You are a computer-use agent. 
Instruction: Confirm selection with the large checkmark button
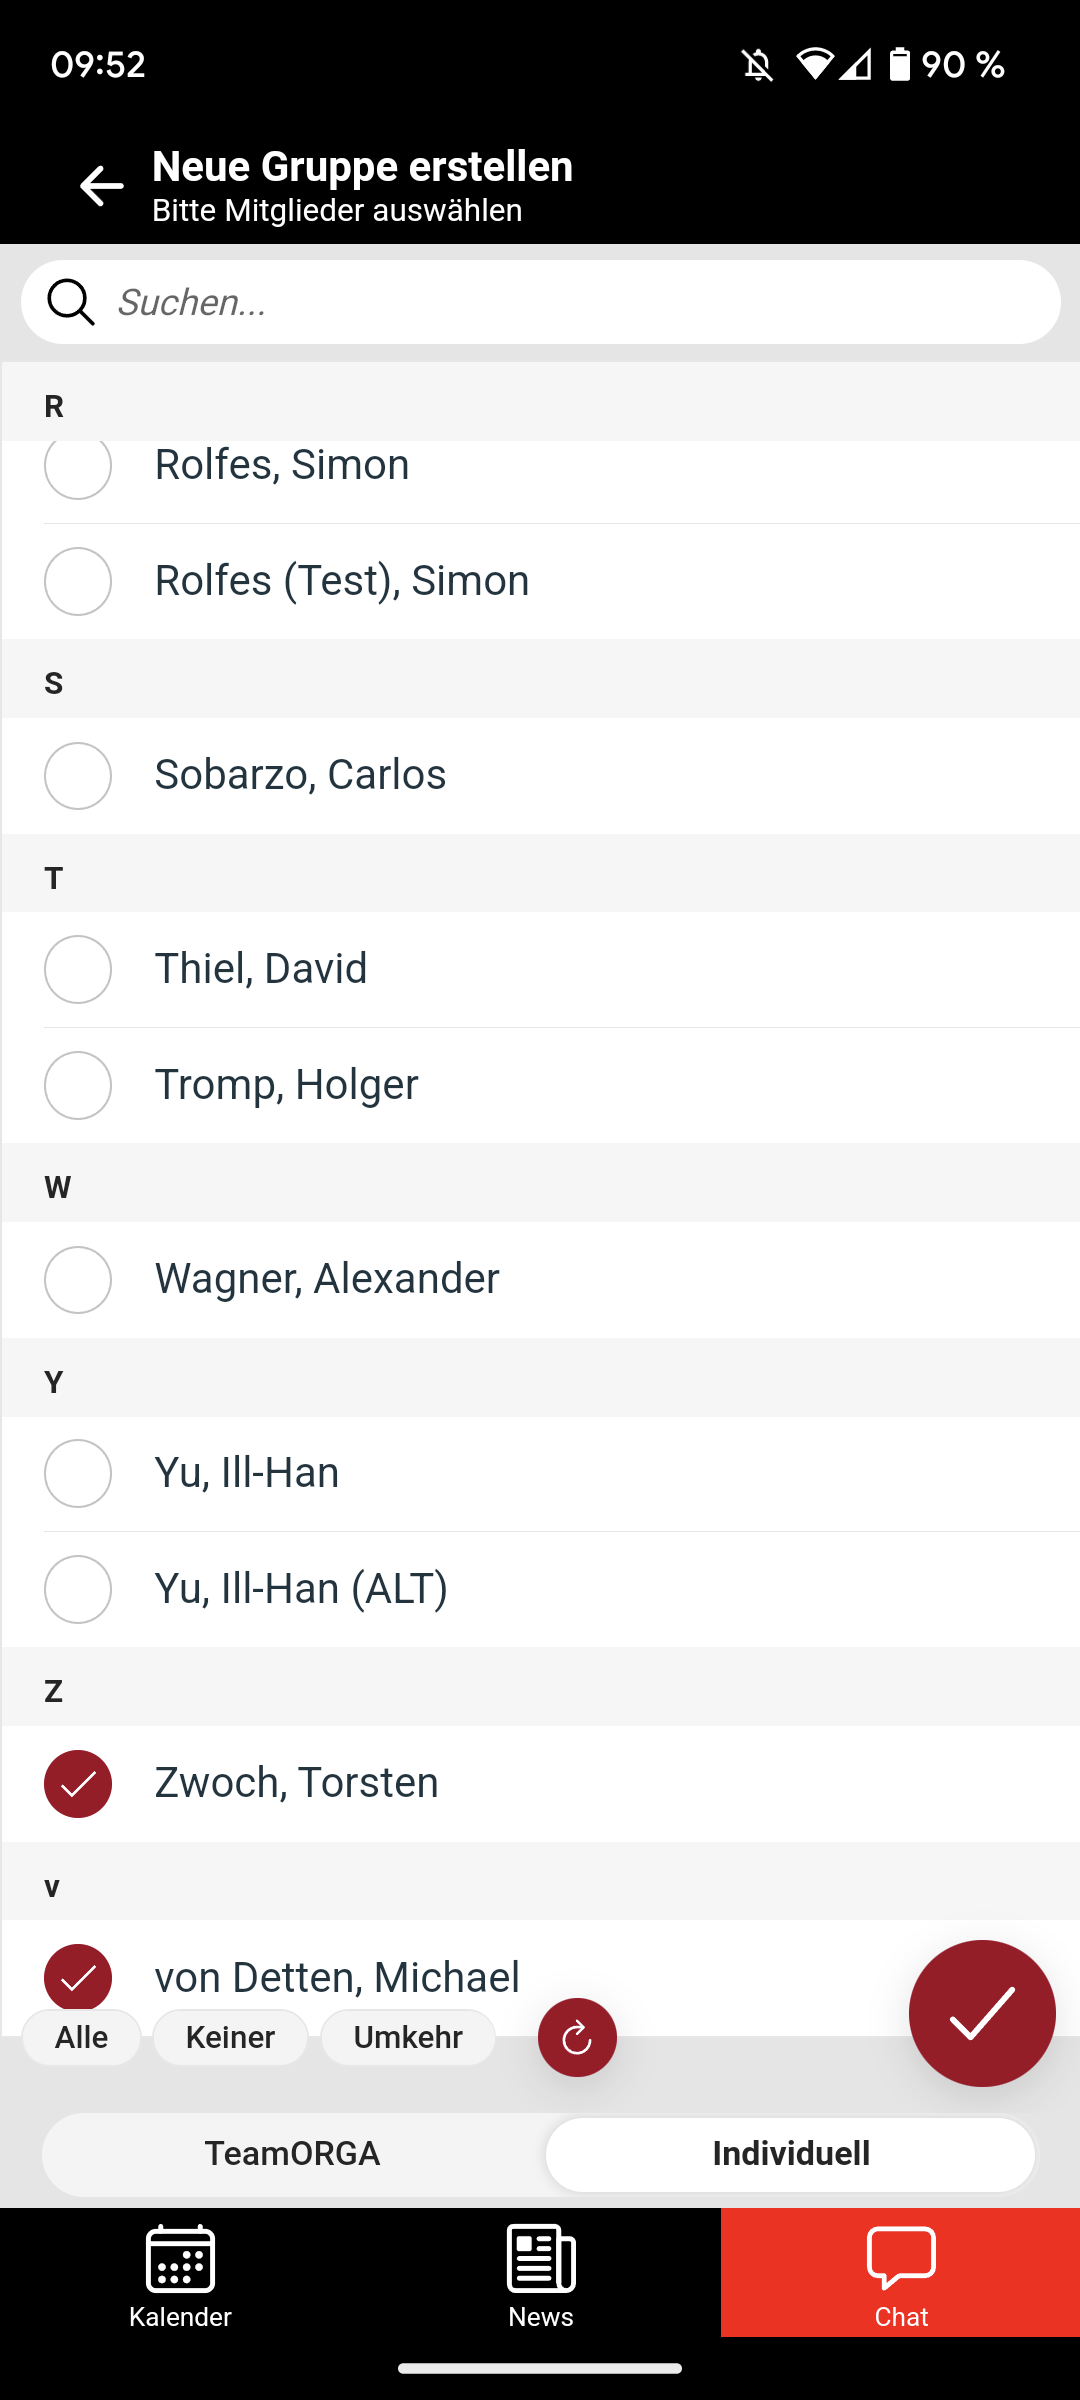981,2013
